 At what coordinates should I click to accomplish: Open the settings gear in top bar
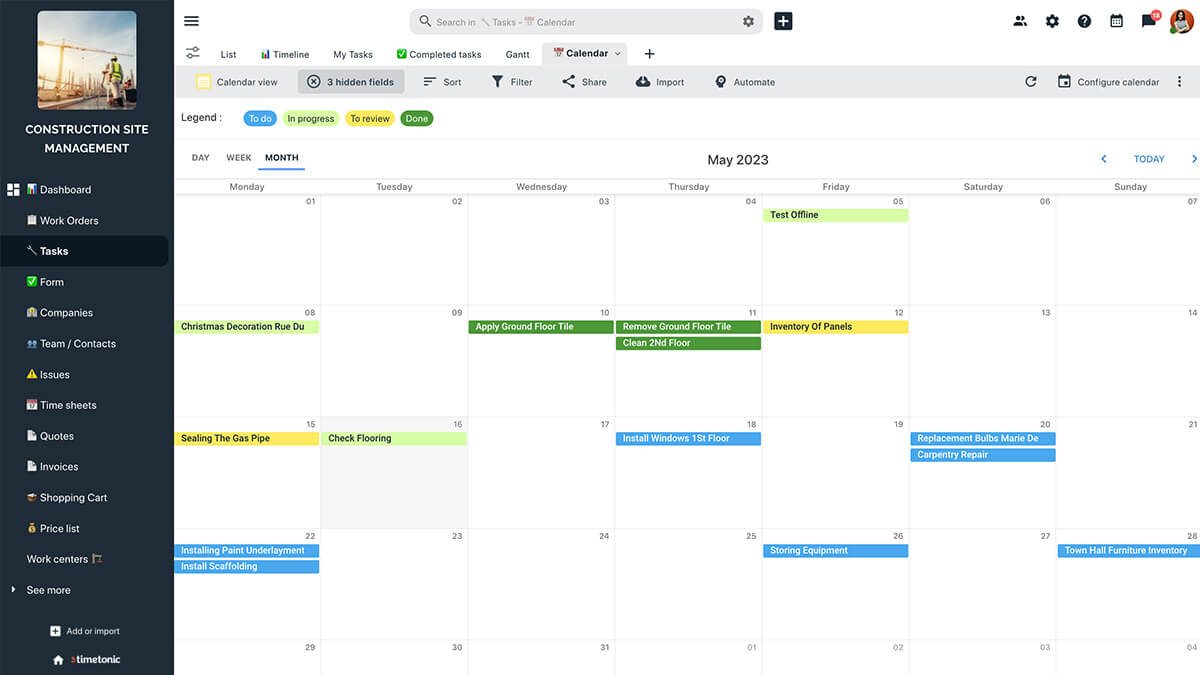[x=1052, y=21]
